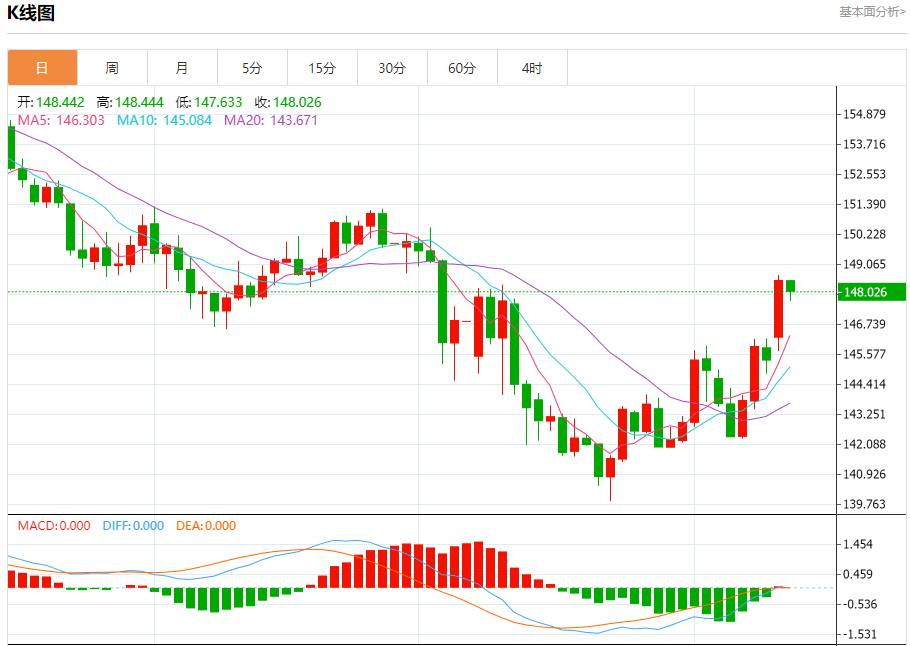Image resolution: width=910 pixels, height=646 pixels.
Task: Click the 154.879 price axis label
Action: click(864, 114)
